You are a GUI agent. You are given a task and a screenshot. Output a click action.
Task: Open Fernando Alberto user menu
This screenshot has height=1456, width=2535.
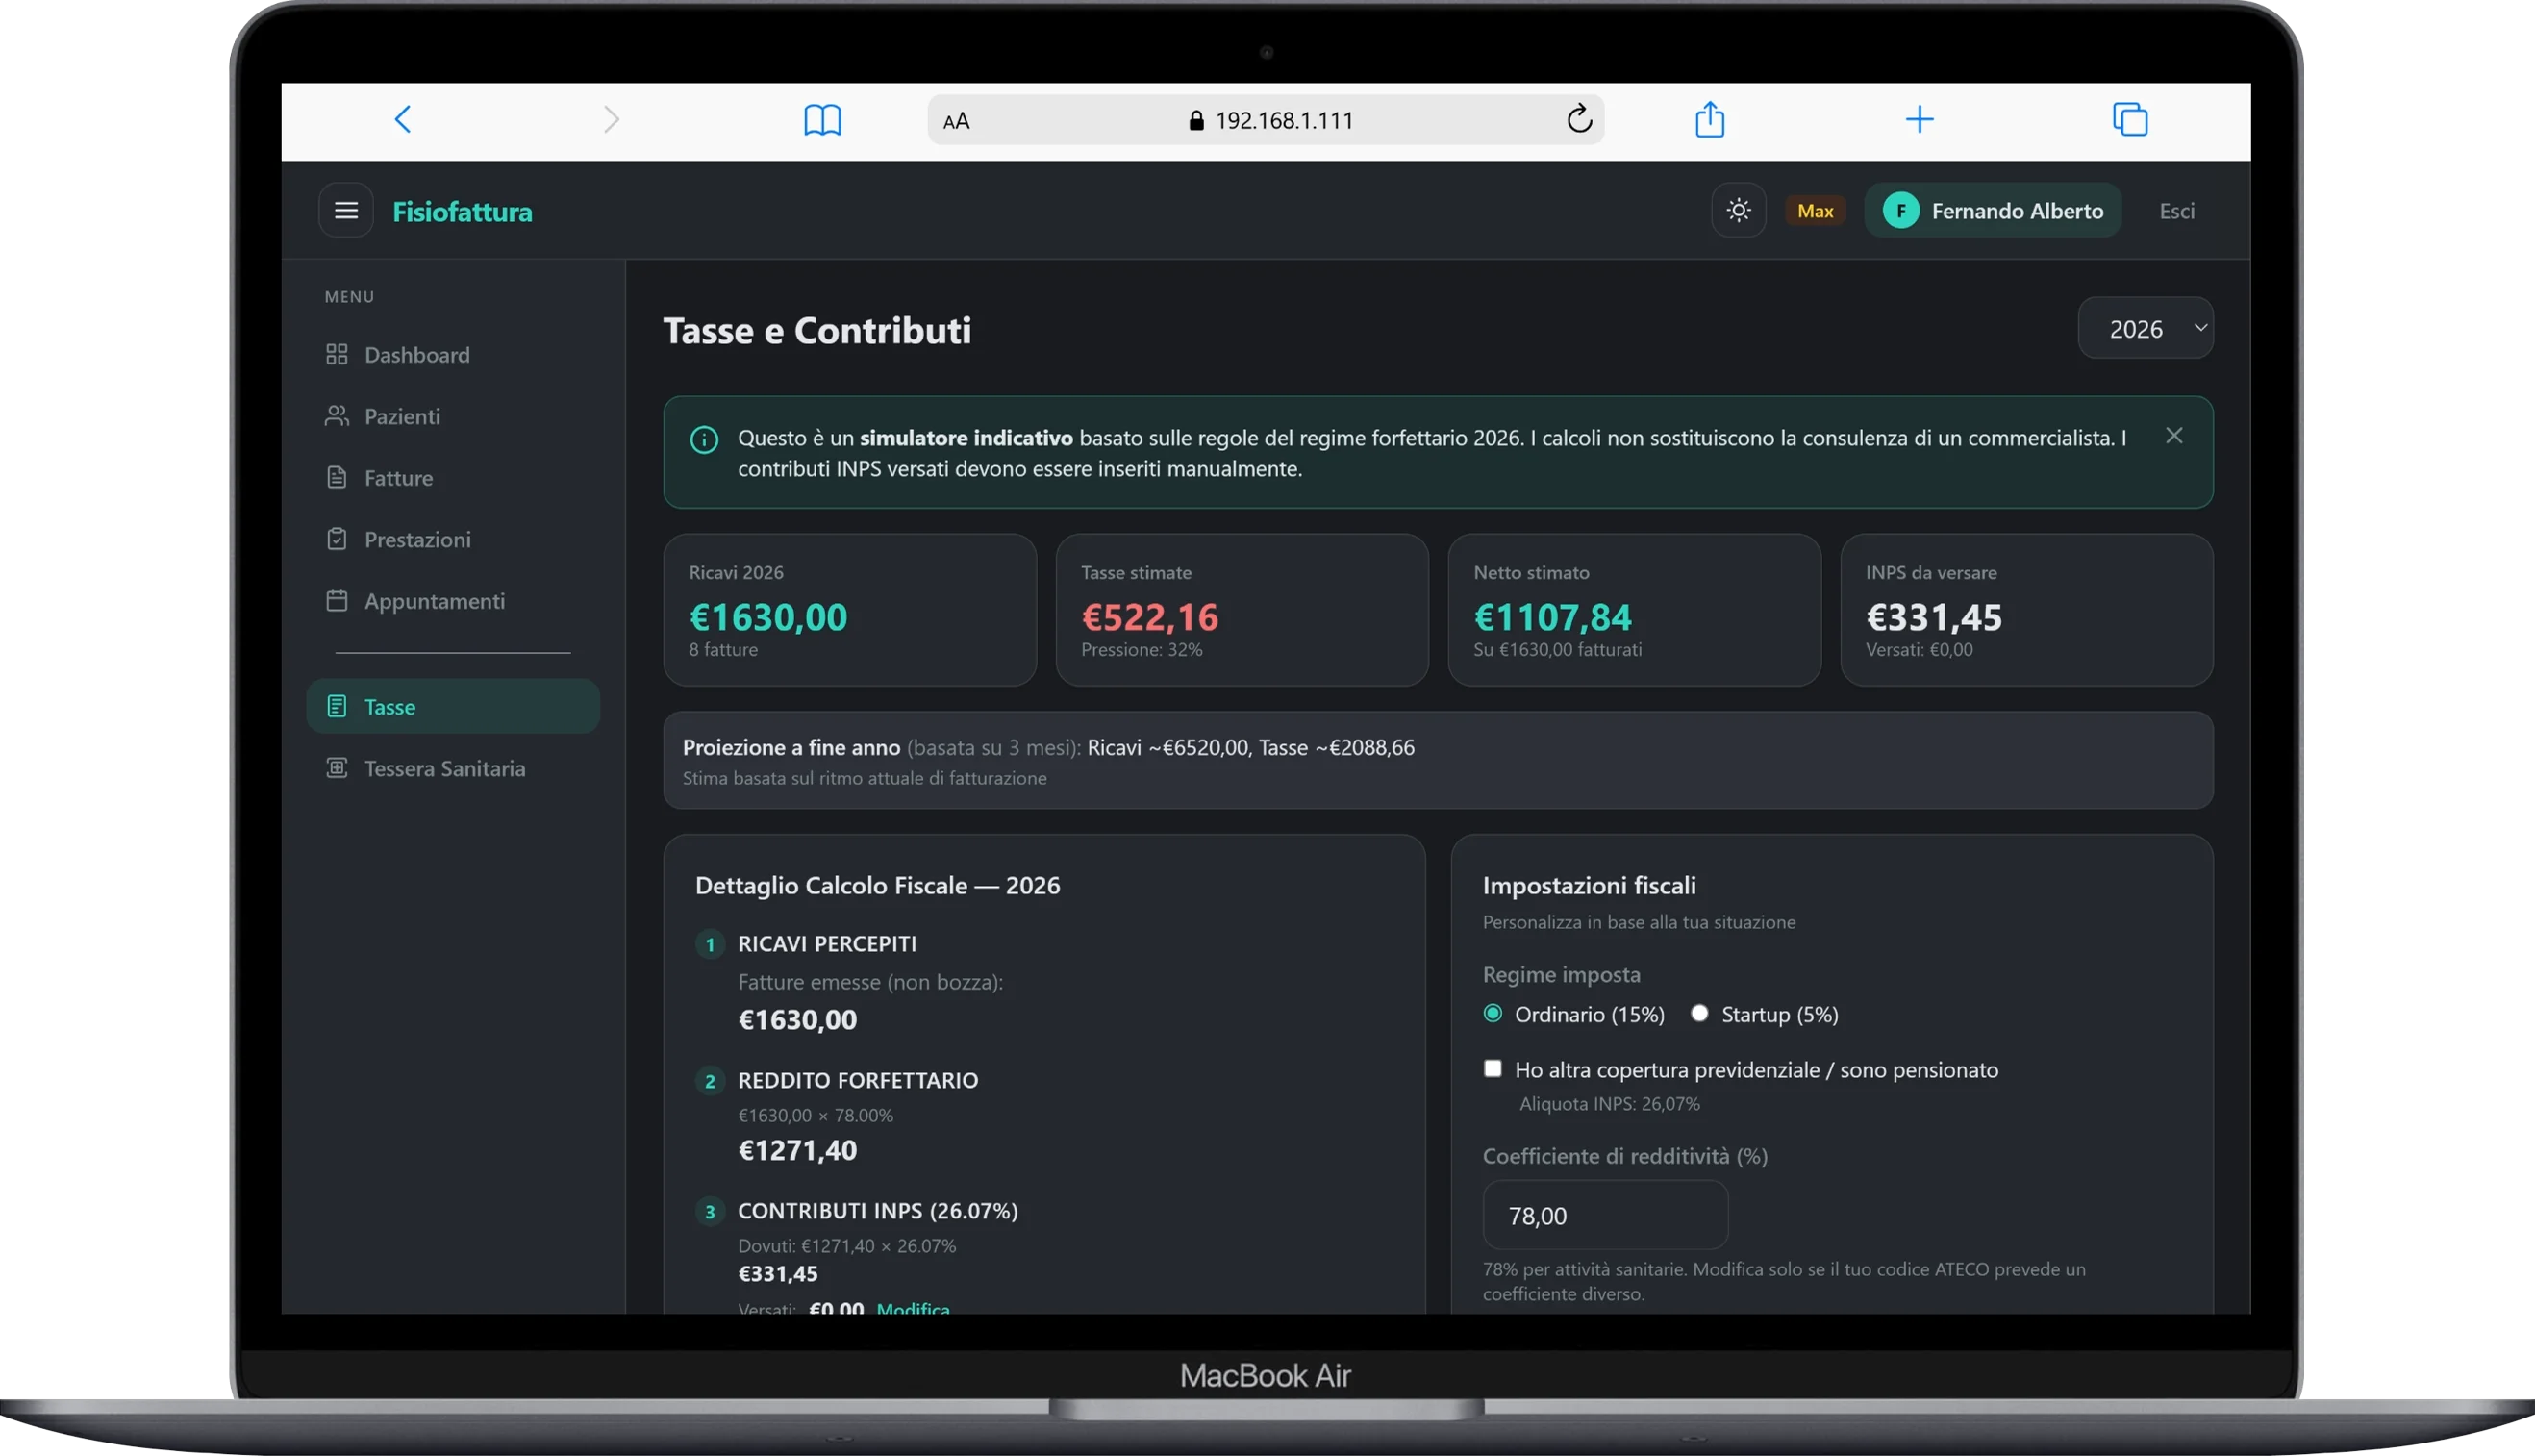pos(1993,211)
